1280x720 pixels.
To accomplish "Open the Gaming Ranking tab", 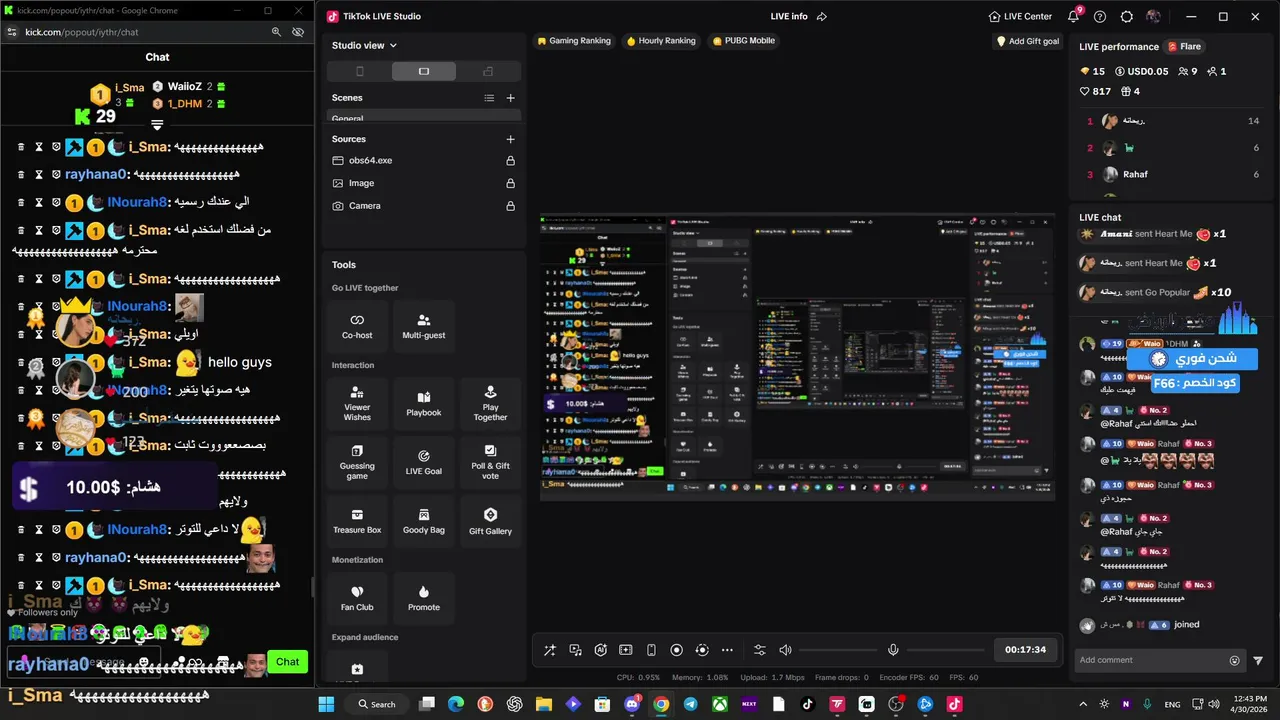I will coord(574,41).
